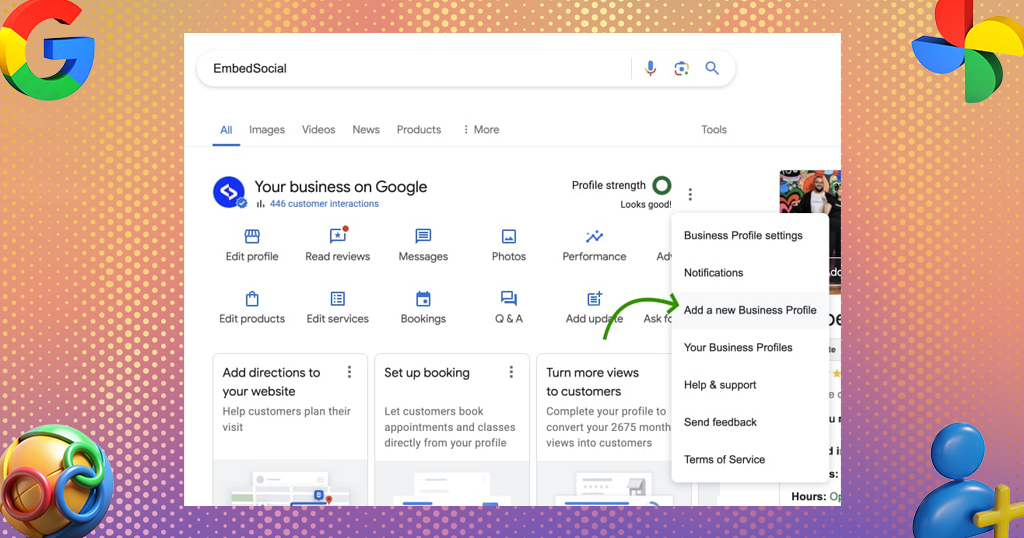Open Turn more views to customers card
Image resolution: width=1024 pixels, height=538 pixels.
[604, 430]
